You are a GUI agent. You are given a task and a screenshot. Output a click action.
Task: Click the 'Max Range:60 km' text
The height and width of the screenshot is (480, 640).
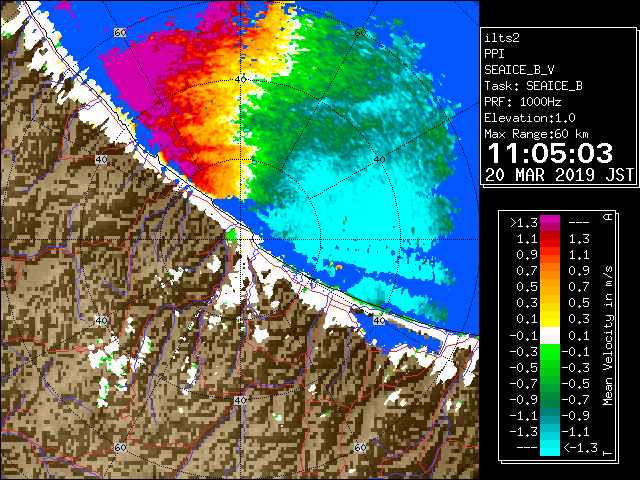536,134
